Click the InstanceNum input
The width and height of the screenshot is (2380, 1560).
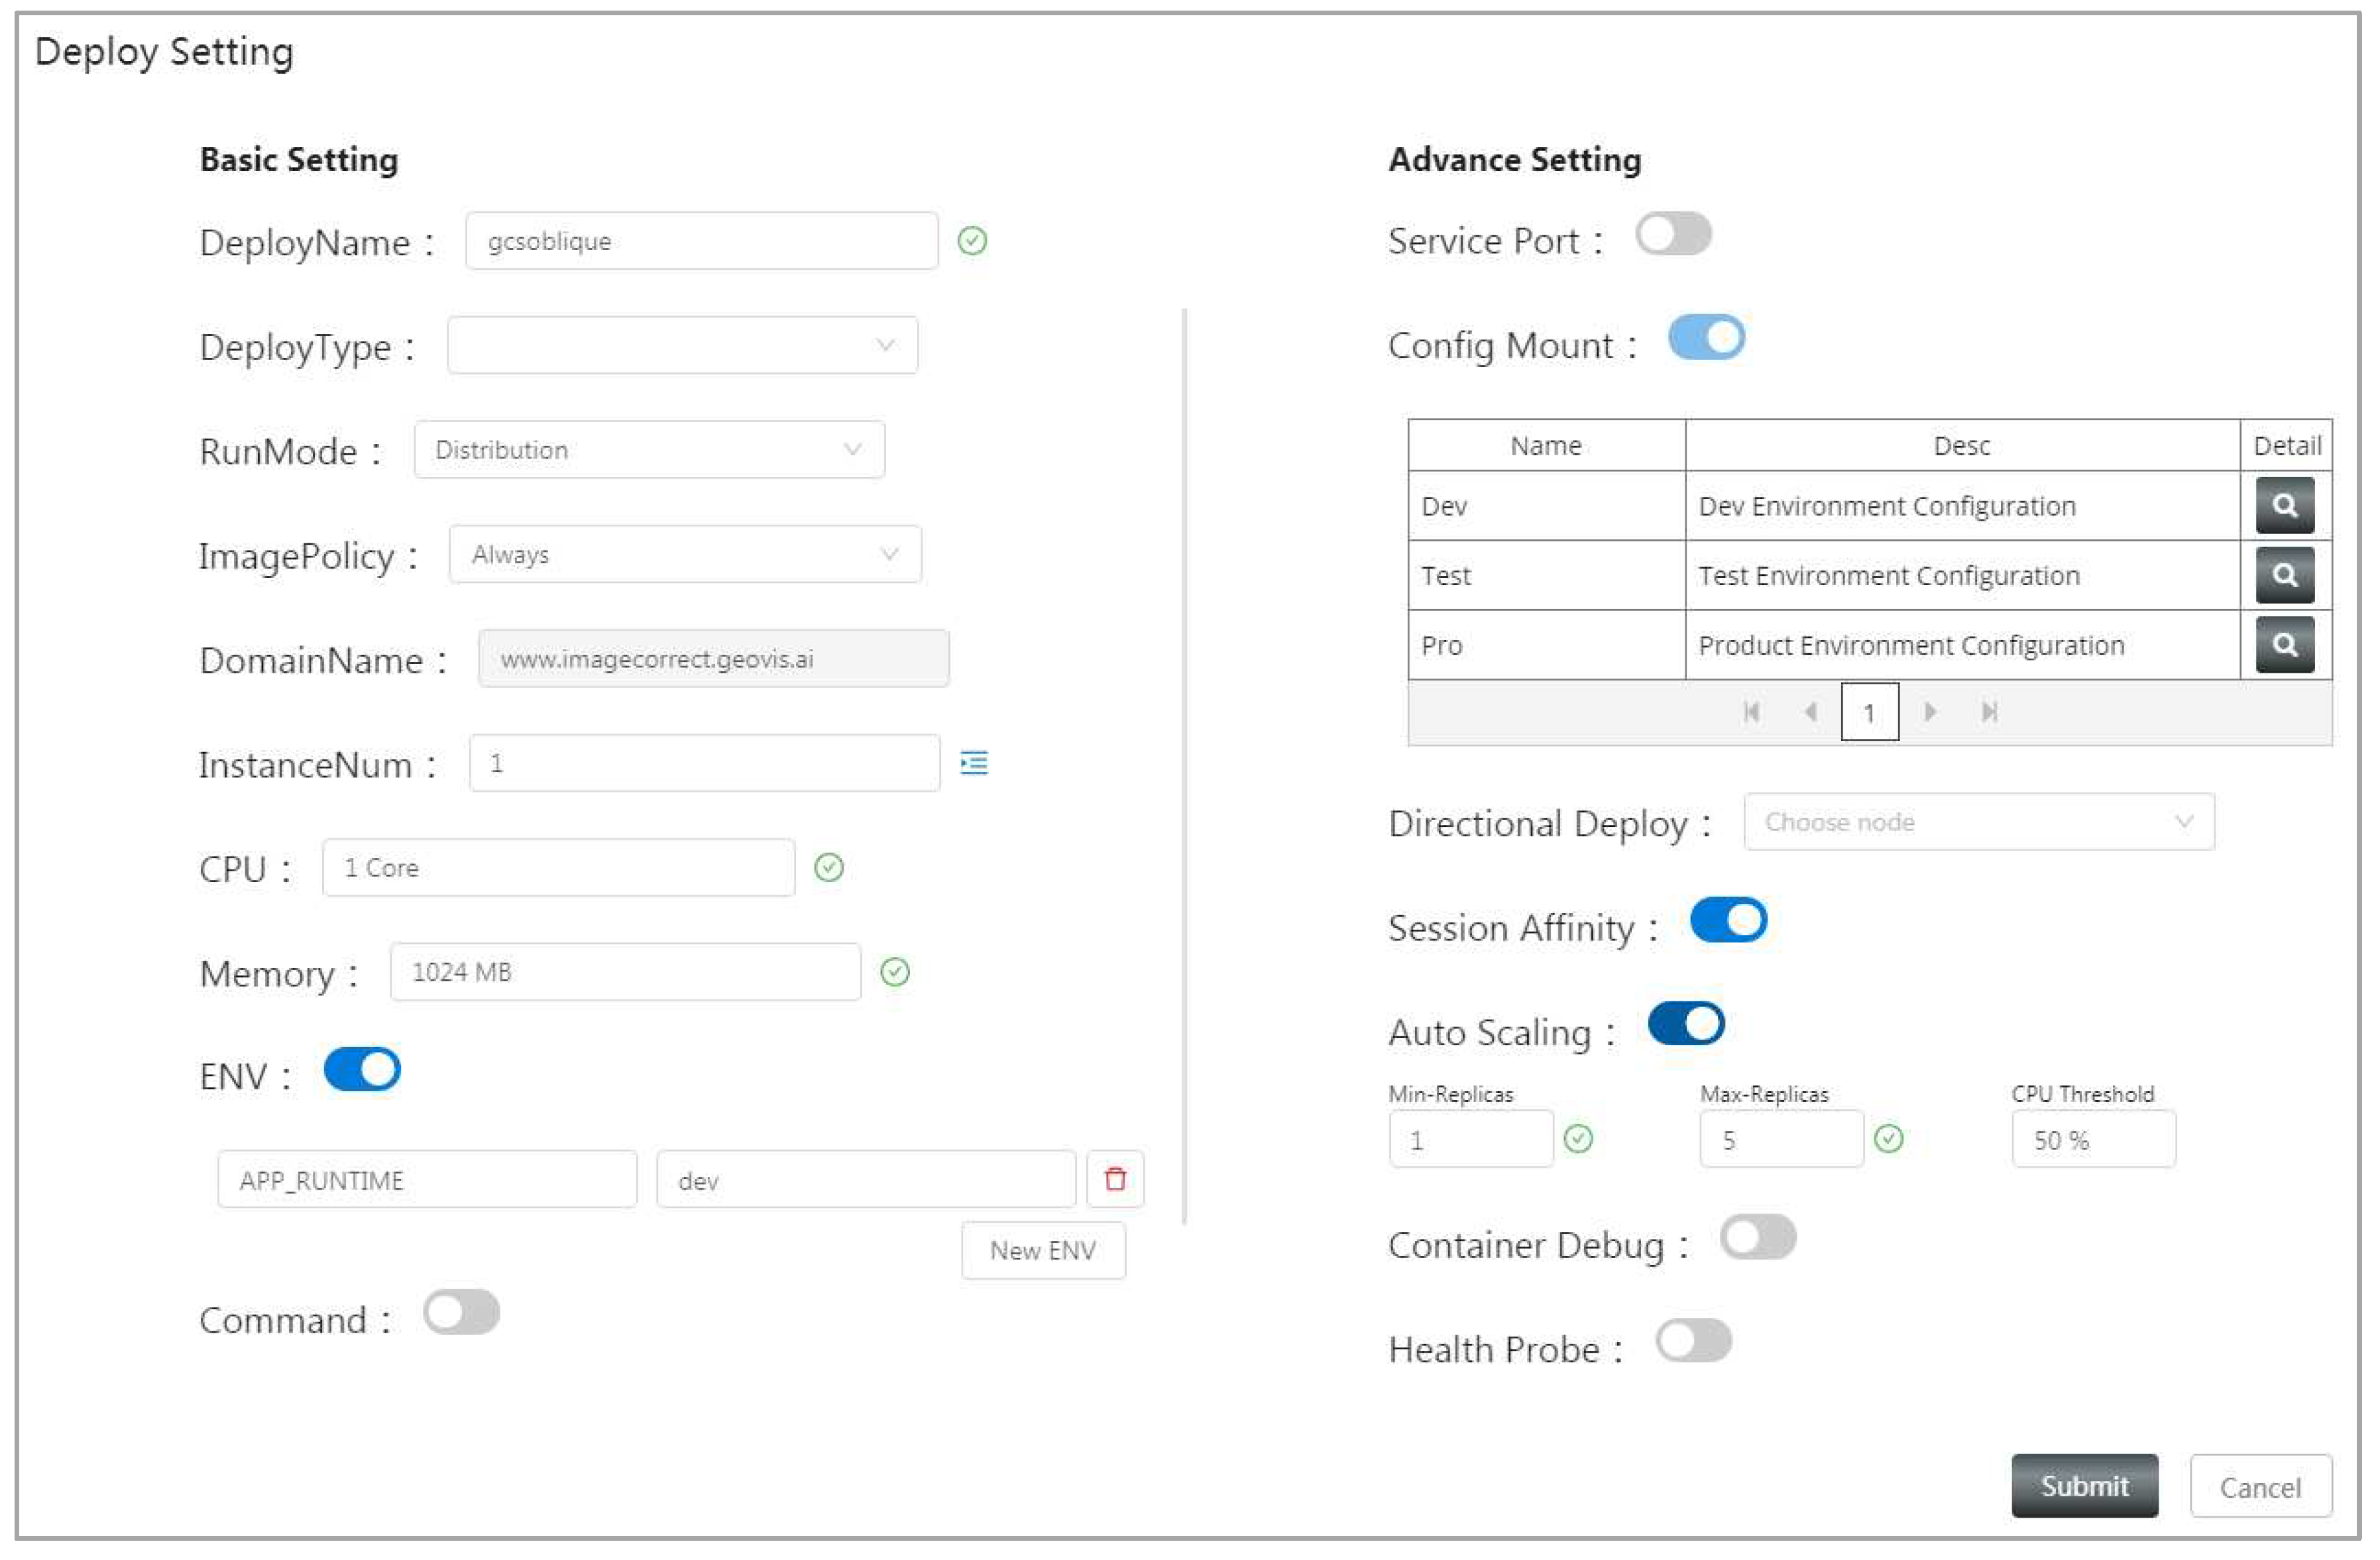click(705, 764)
